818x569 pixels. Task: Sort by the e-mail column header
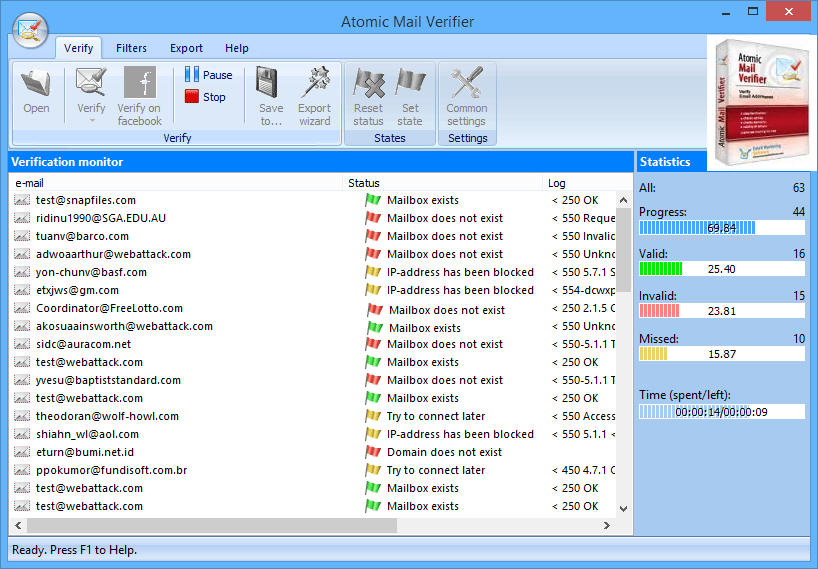coord(176,183)
